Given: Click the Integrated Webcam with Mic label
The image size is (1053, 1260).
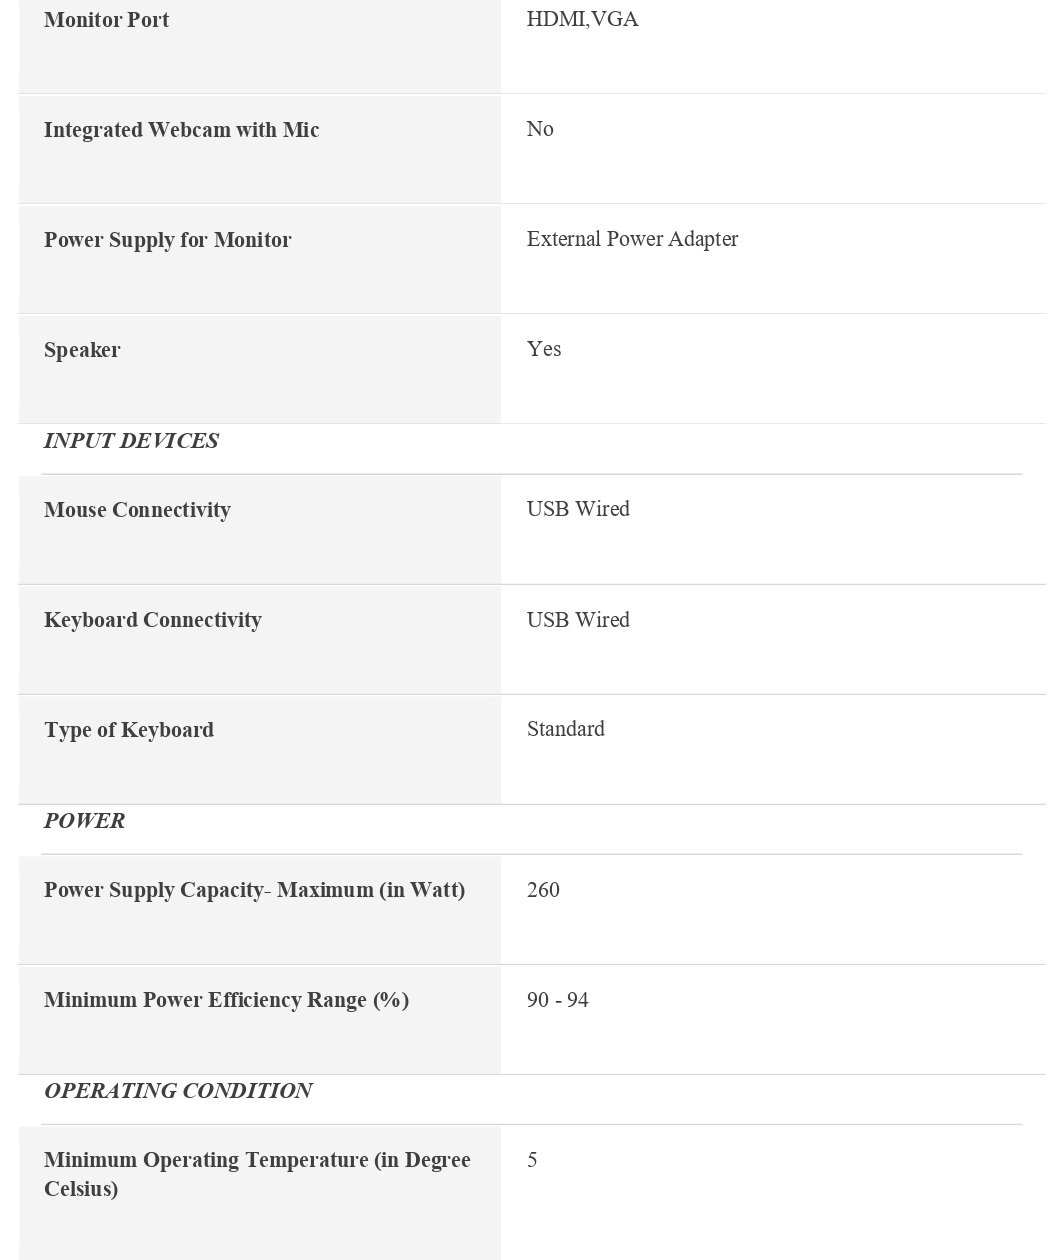Looking at the screenshot, I should click(181, 130).
